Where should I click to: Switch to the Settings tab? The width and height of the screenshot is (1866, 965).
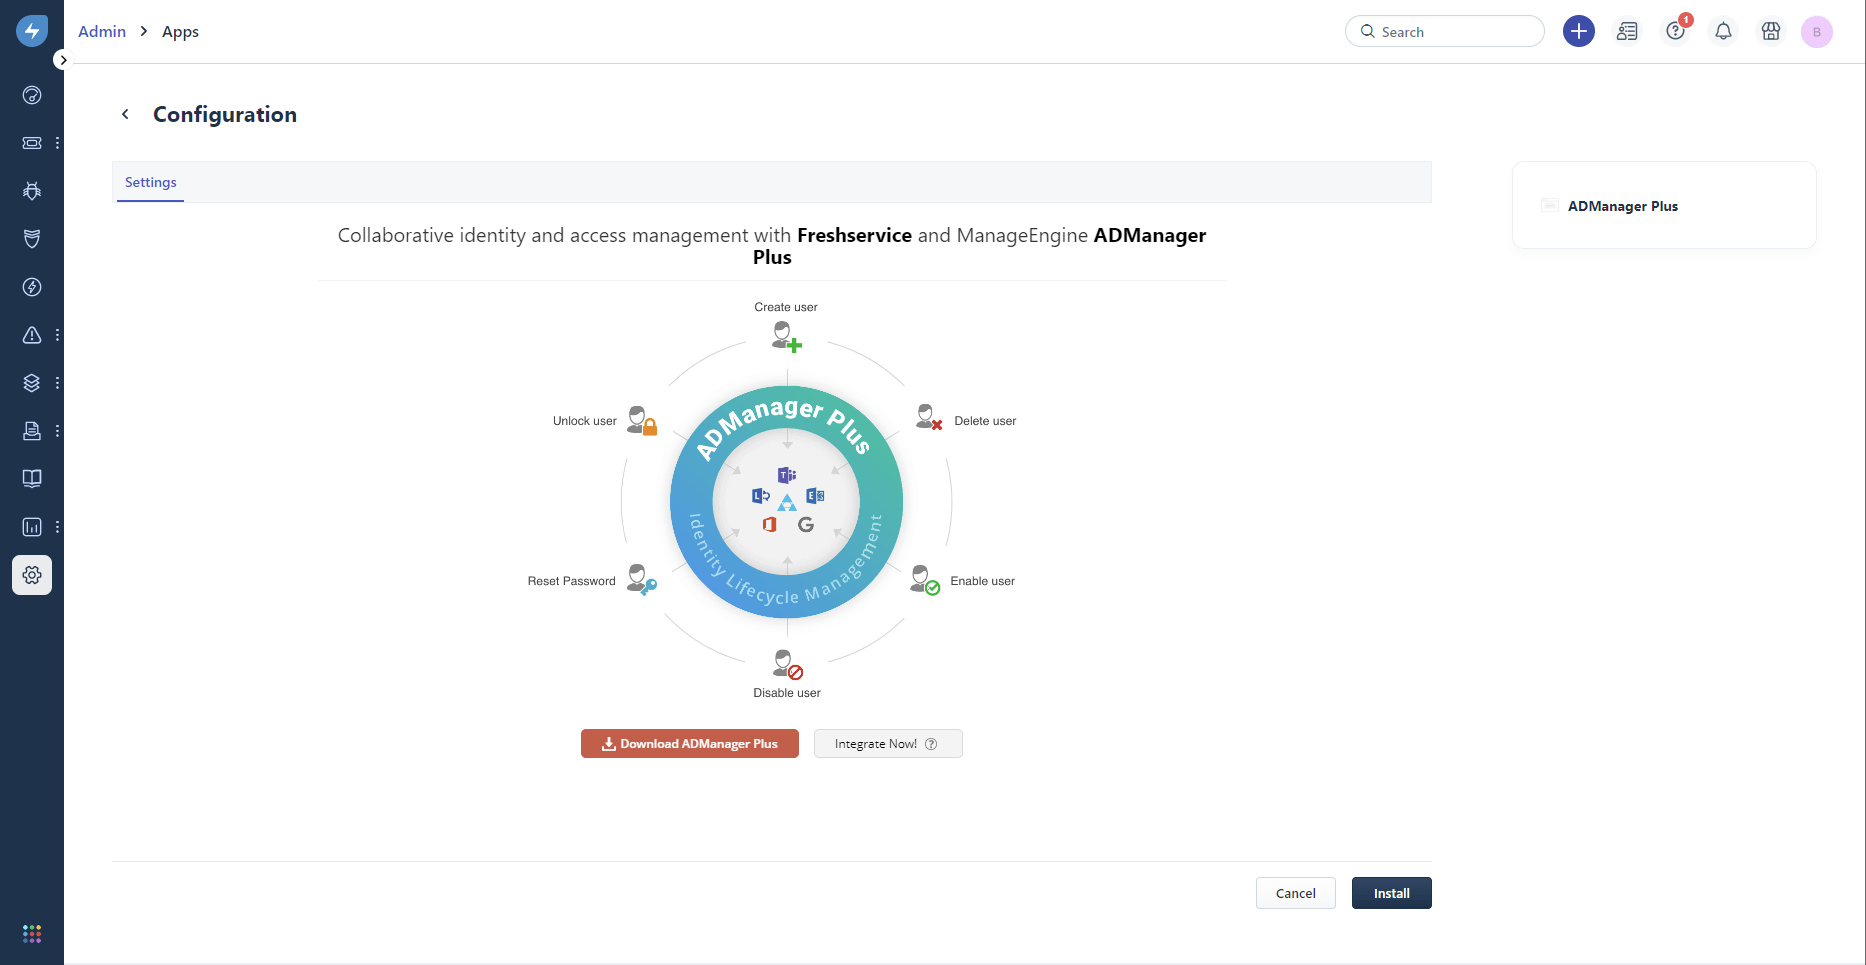click(x=150, y=182)
